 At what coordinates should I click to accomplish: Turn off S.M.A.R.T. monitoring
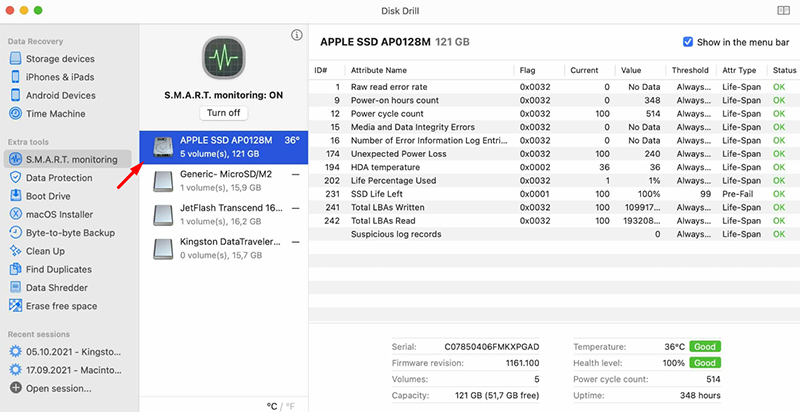point(223,113)
